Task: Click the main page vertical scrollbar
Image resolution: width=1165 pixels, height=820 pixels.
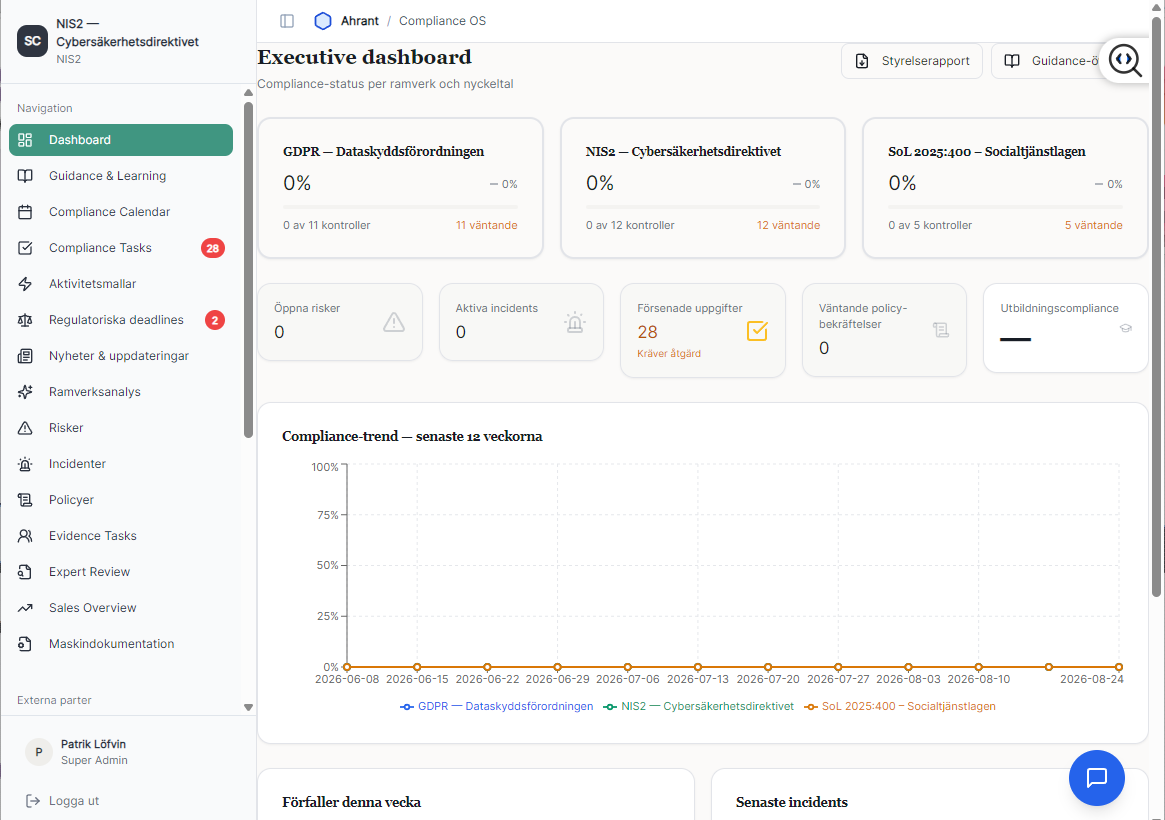Action: (1156, 306)
